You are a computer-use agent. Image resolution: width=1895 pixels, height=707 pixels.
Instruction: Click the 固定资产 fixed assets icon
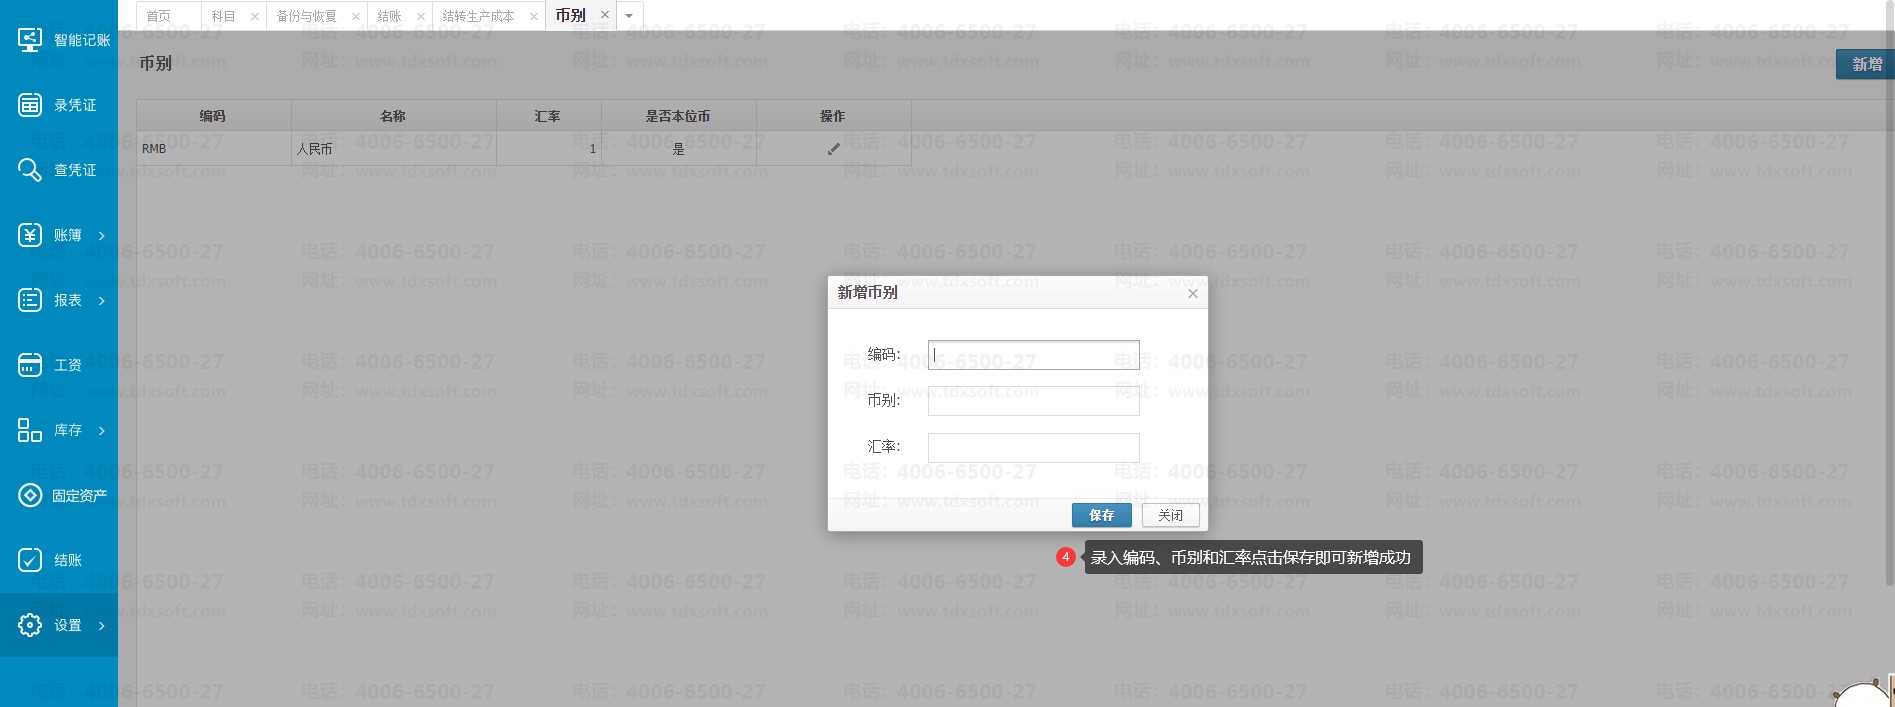tap(30, 495)
